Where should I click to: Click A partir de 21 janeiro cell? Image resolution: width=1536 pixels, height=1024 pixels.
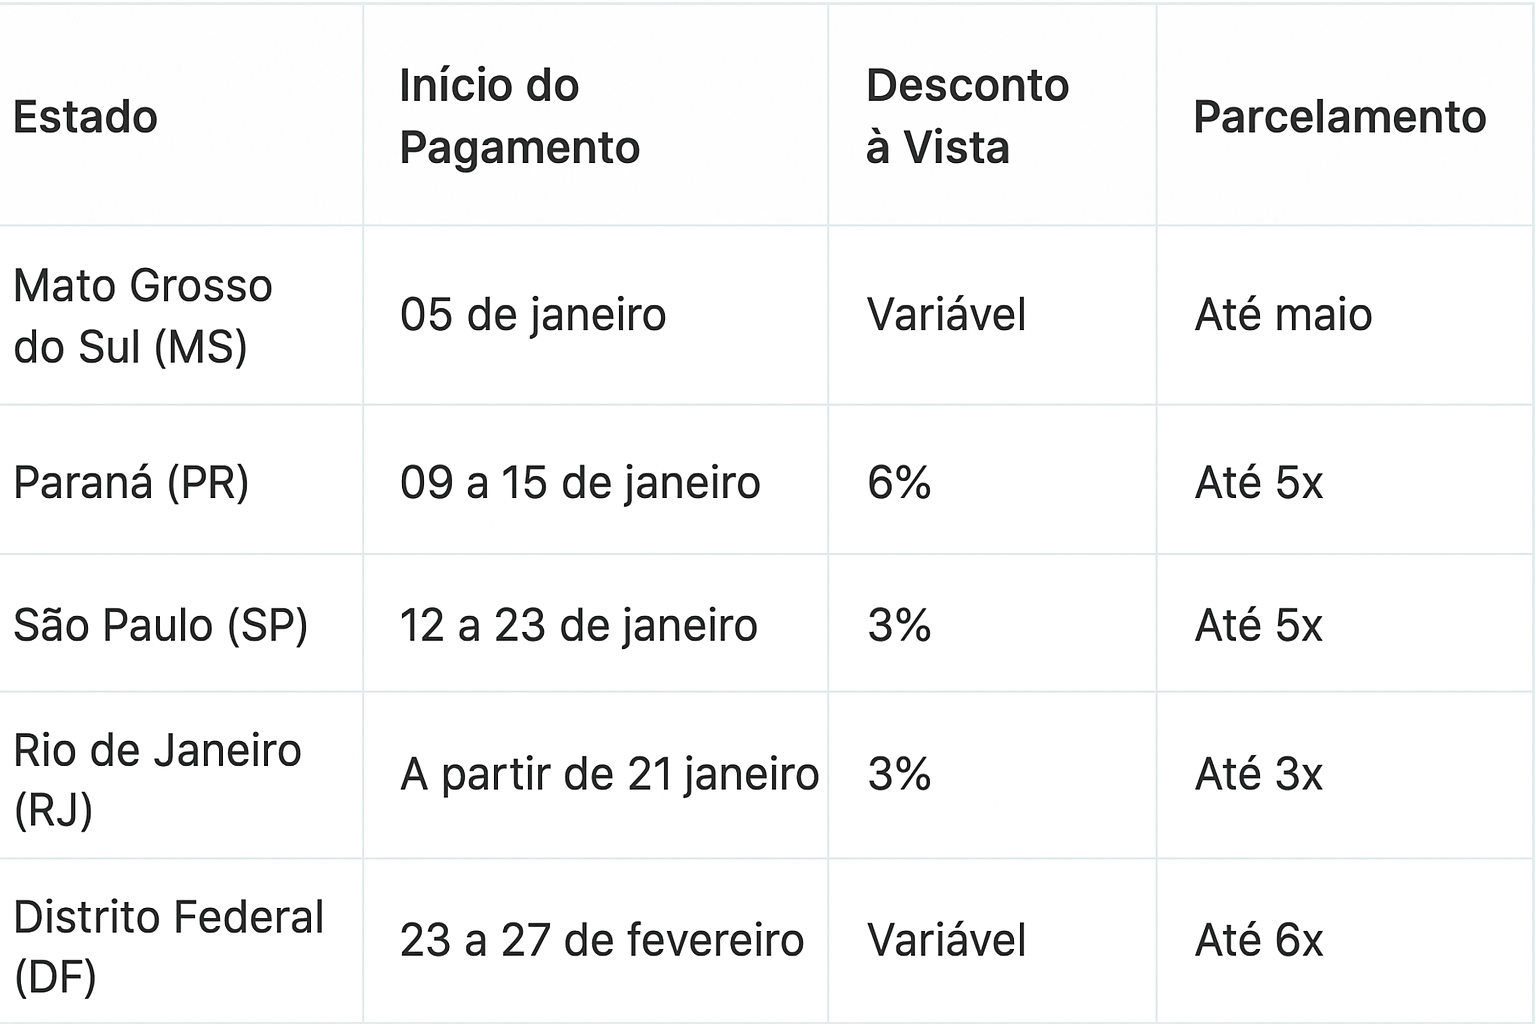(609, 775)
